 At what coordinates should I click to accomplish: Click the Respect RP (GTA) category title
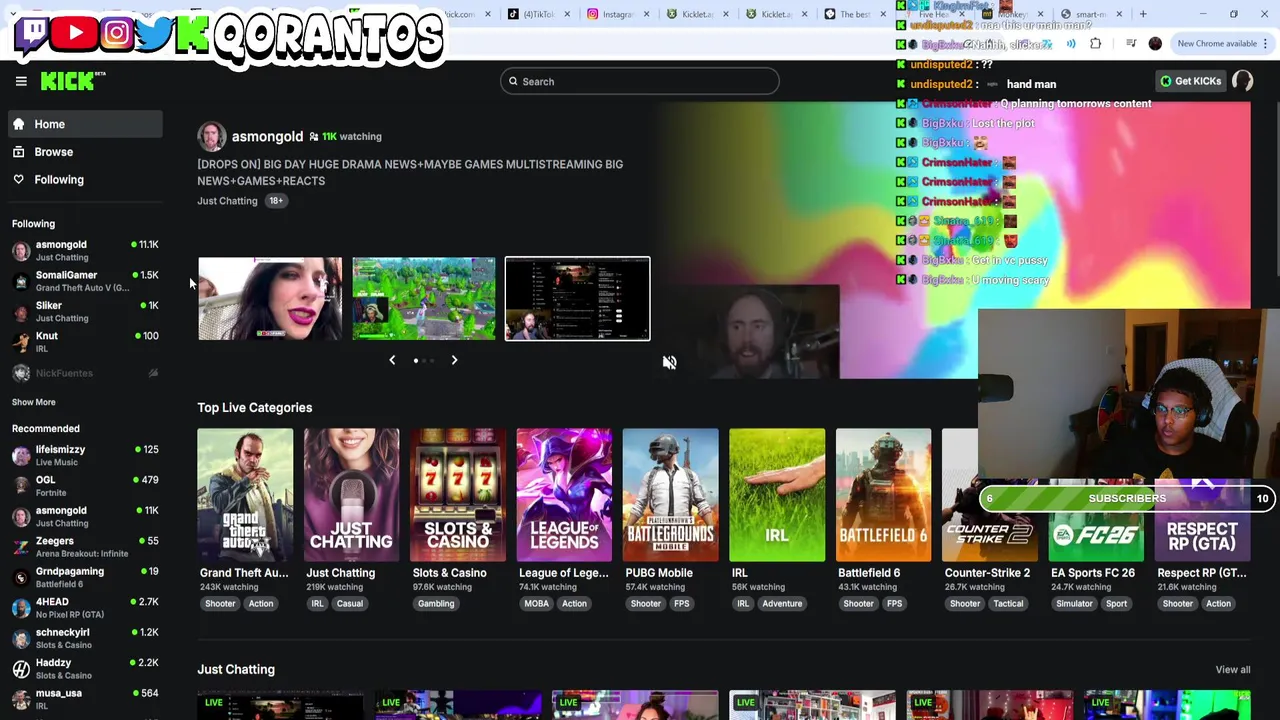click(1201, 573)
